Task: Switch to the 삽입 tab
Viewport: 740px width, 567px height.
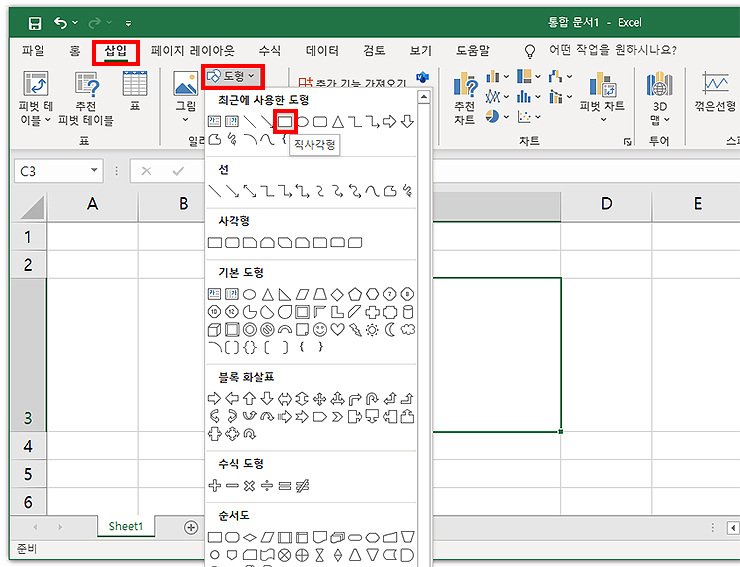Action: (x=116, y=51)
